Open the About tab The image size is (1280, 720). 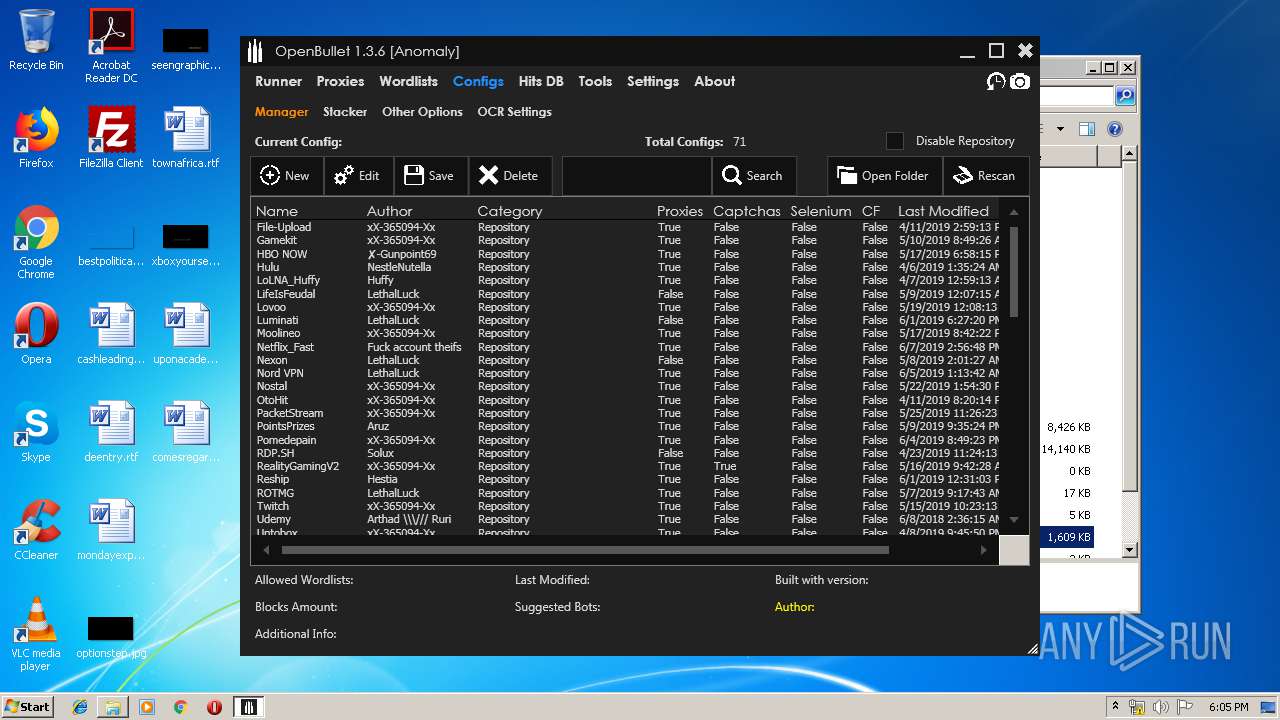click(715, 81)
